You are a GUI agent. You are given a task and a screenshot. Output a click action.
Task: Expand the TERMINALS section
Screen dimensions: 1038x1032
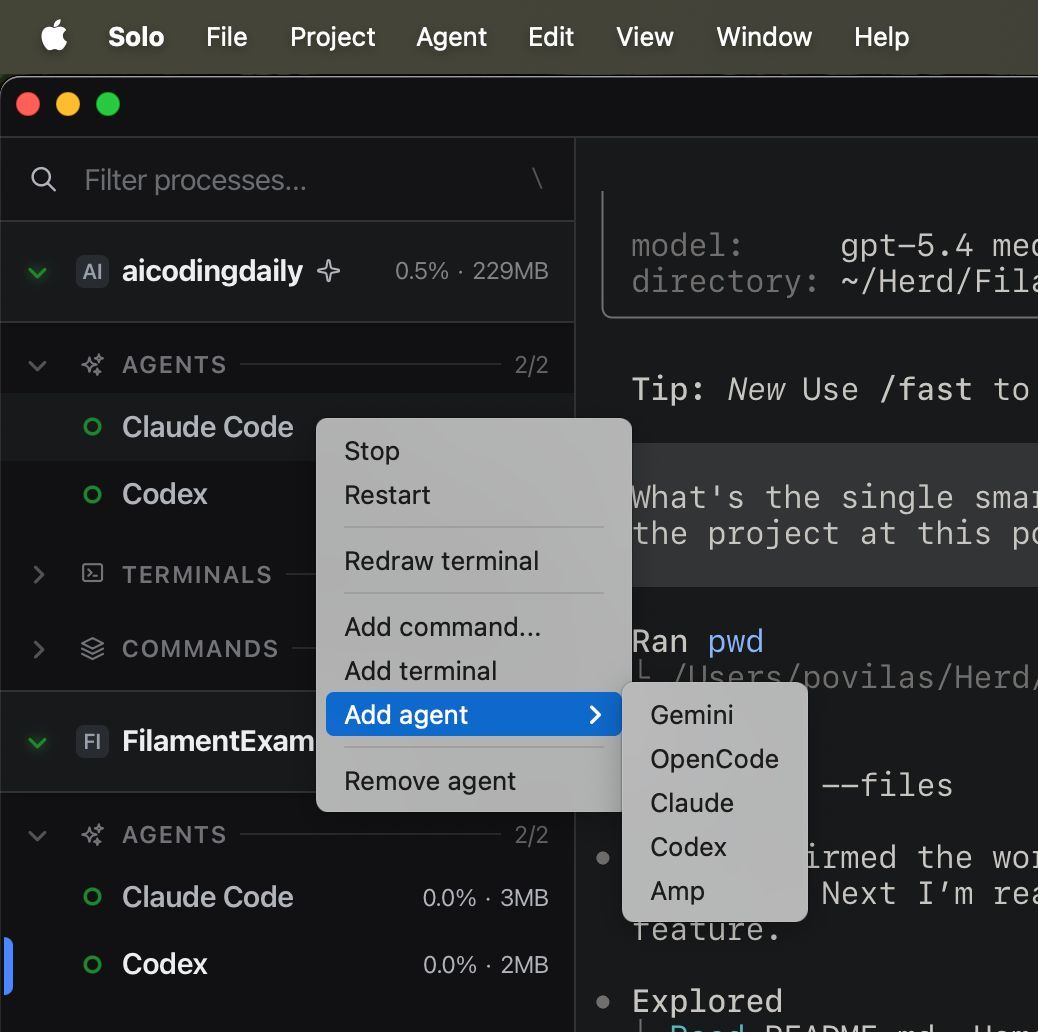(x=38, y=574)
